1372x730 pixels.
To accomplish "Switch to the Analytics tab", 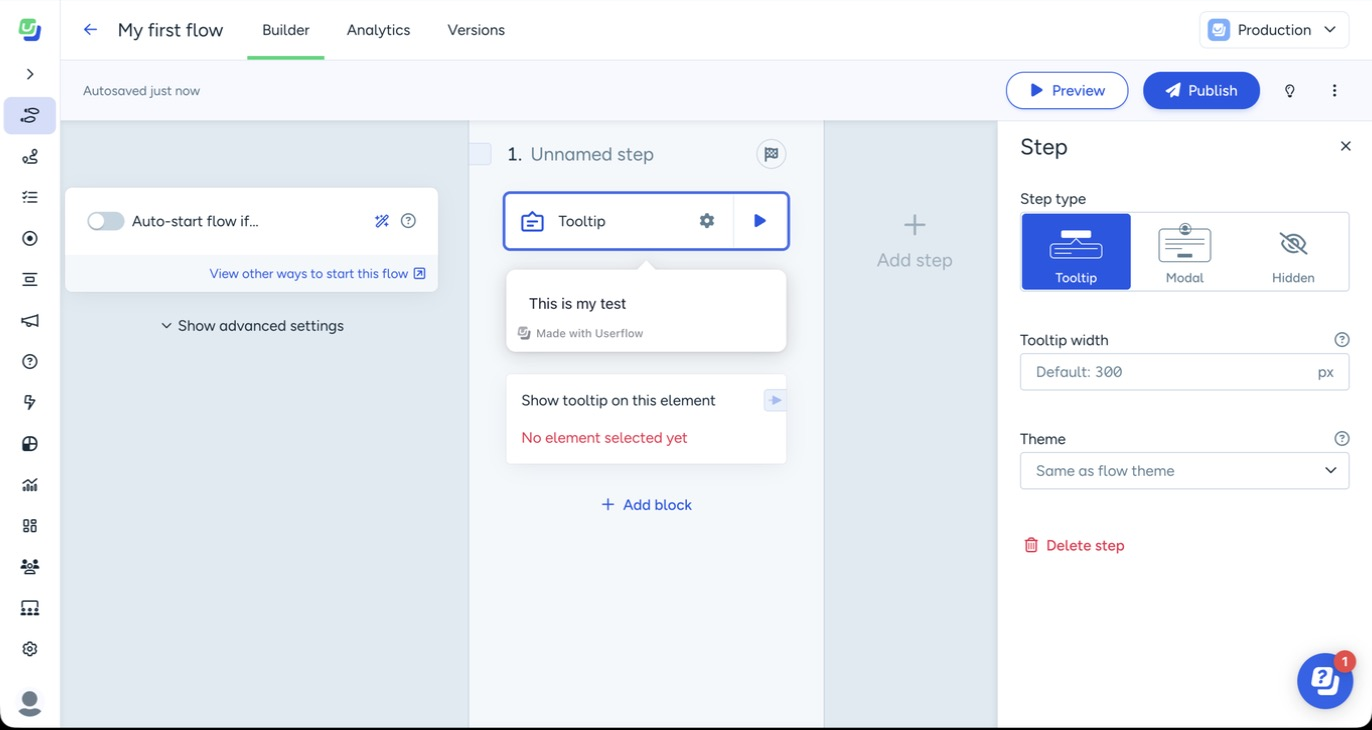I will coord(378,30).
